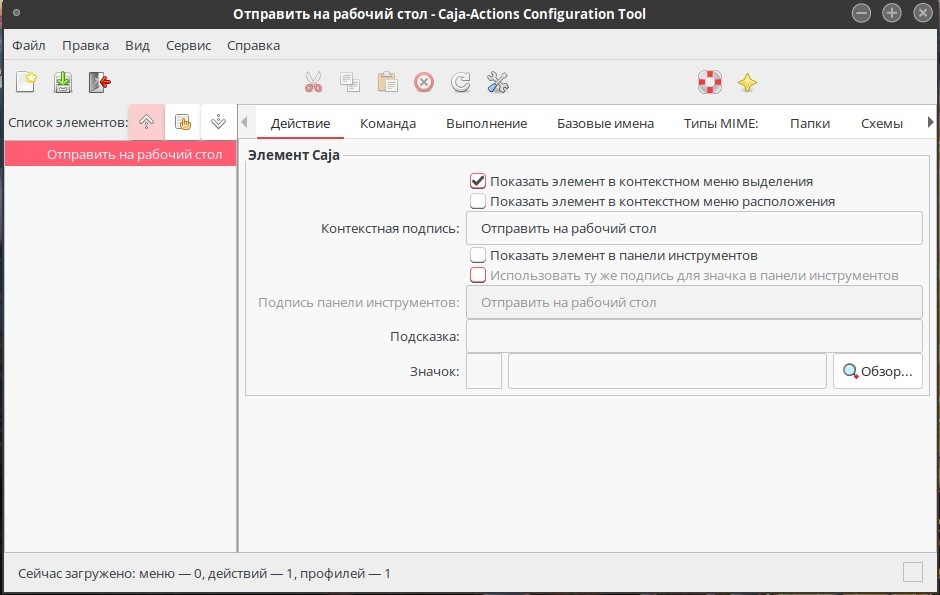Open the Сервис menu
Viewport: 940px width, 595px height.
188,46
